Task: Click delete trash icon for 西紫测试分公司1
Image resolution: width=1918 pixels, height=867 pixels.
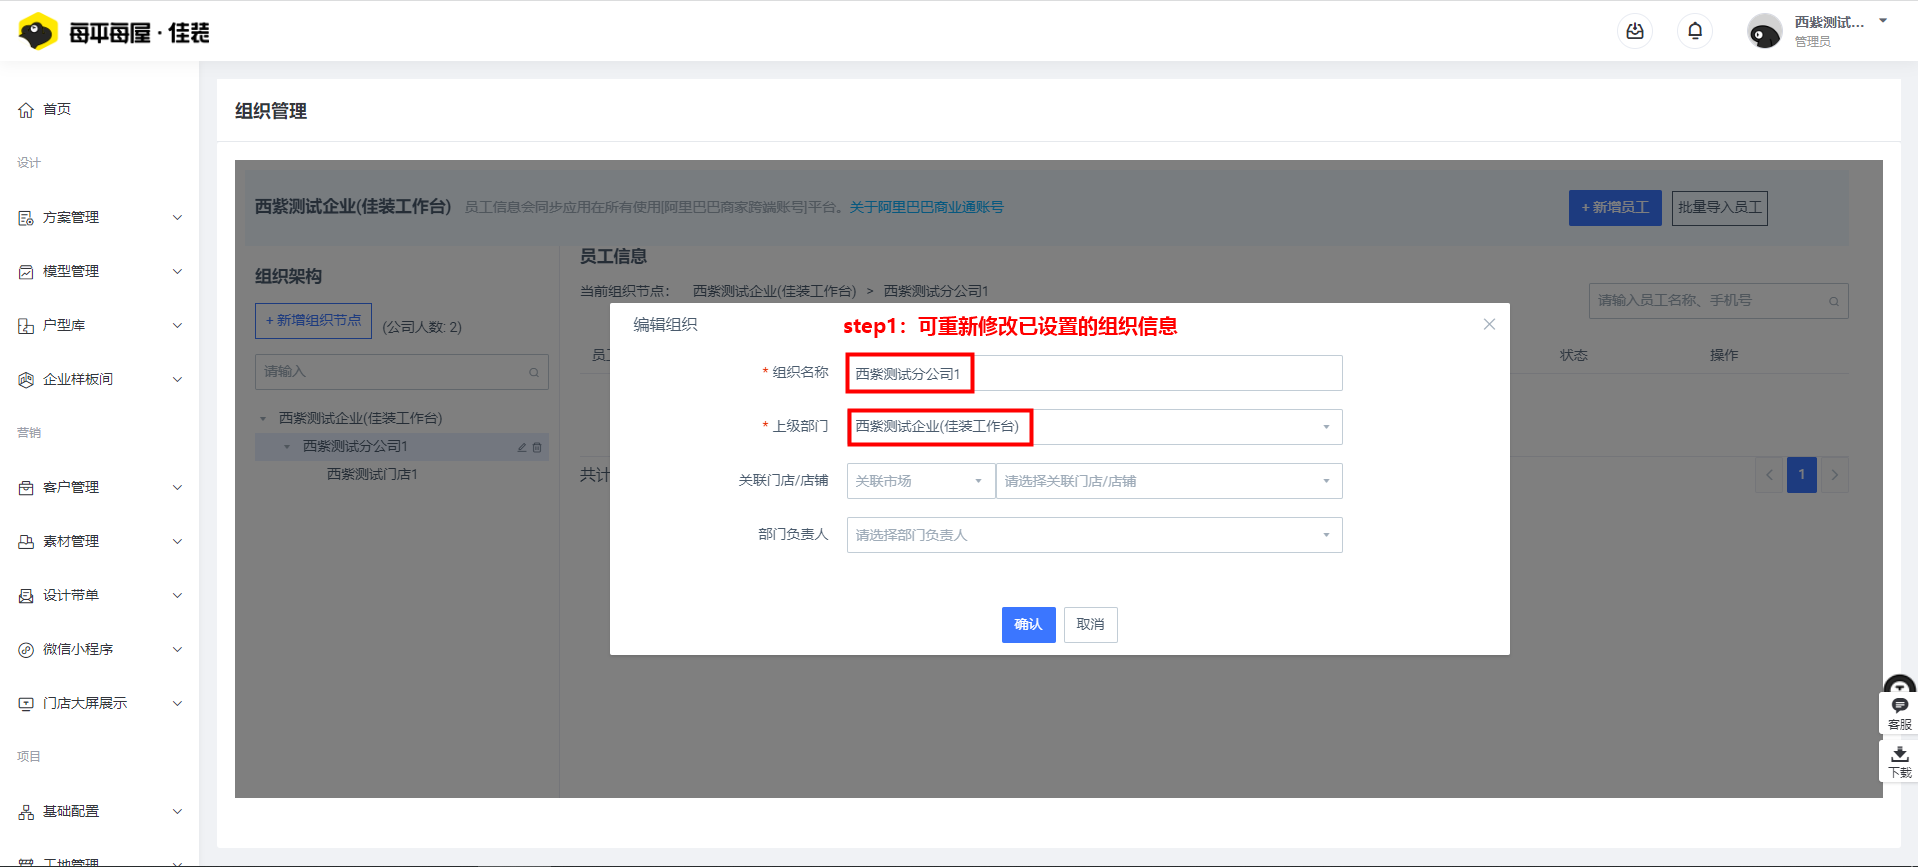Action: (537, 448)
